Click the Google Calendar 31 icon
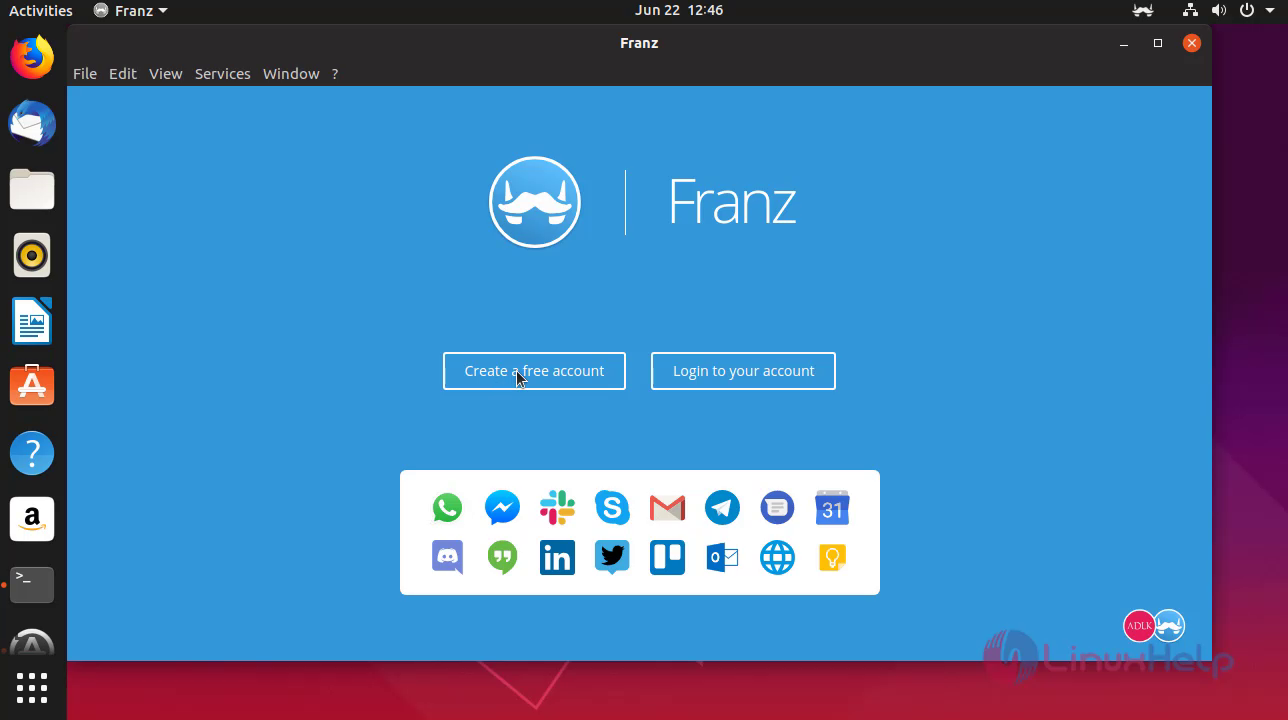 [x=832, y=508]
